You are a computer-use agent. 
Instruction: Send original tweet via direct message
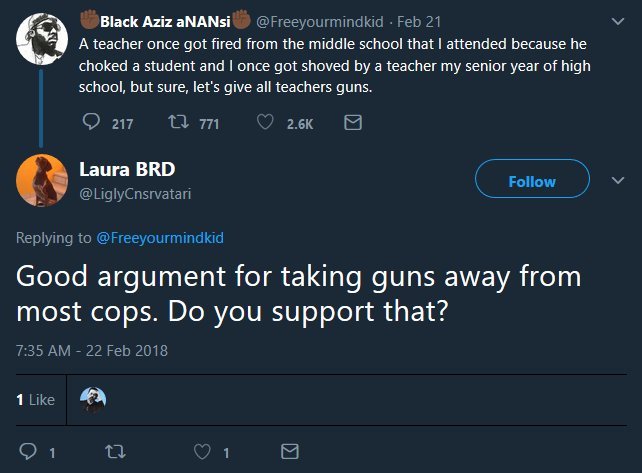[352, 123]
